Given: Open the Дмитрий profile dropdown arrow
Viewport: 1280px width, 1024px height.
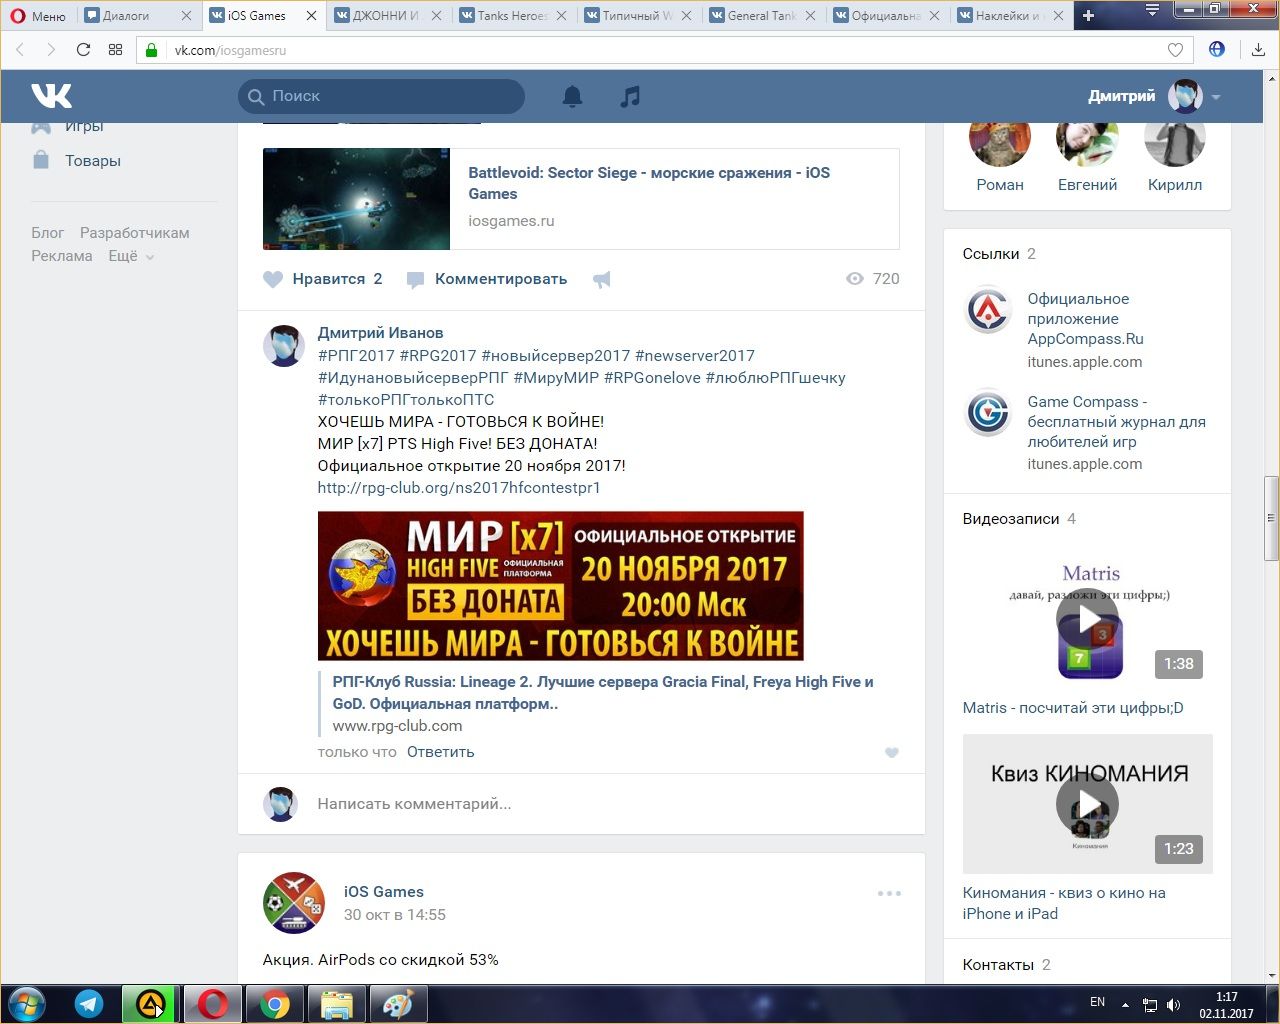Looking at the screenshot, I should (1216, 97).
